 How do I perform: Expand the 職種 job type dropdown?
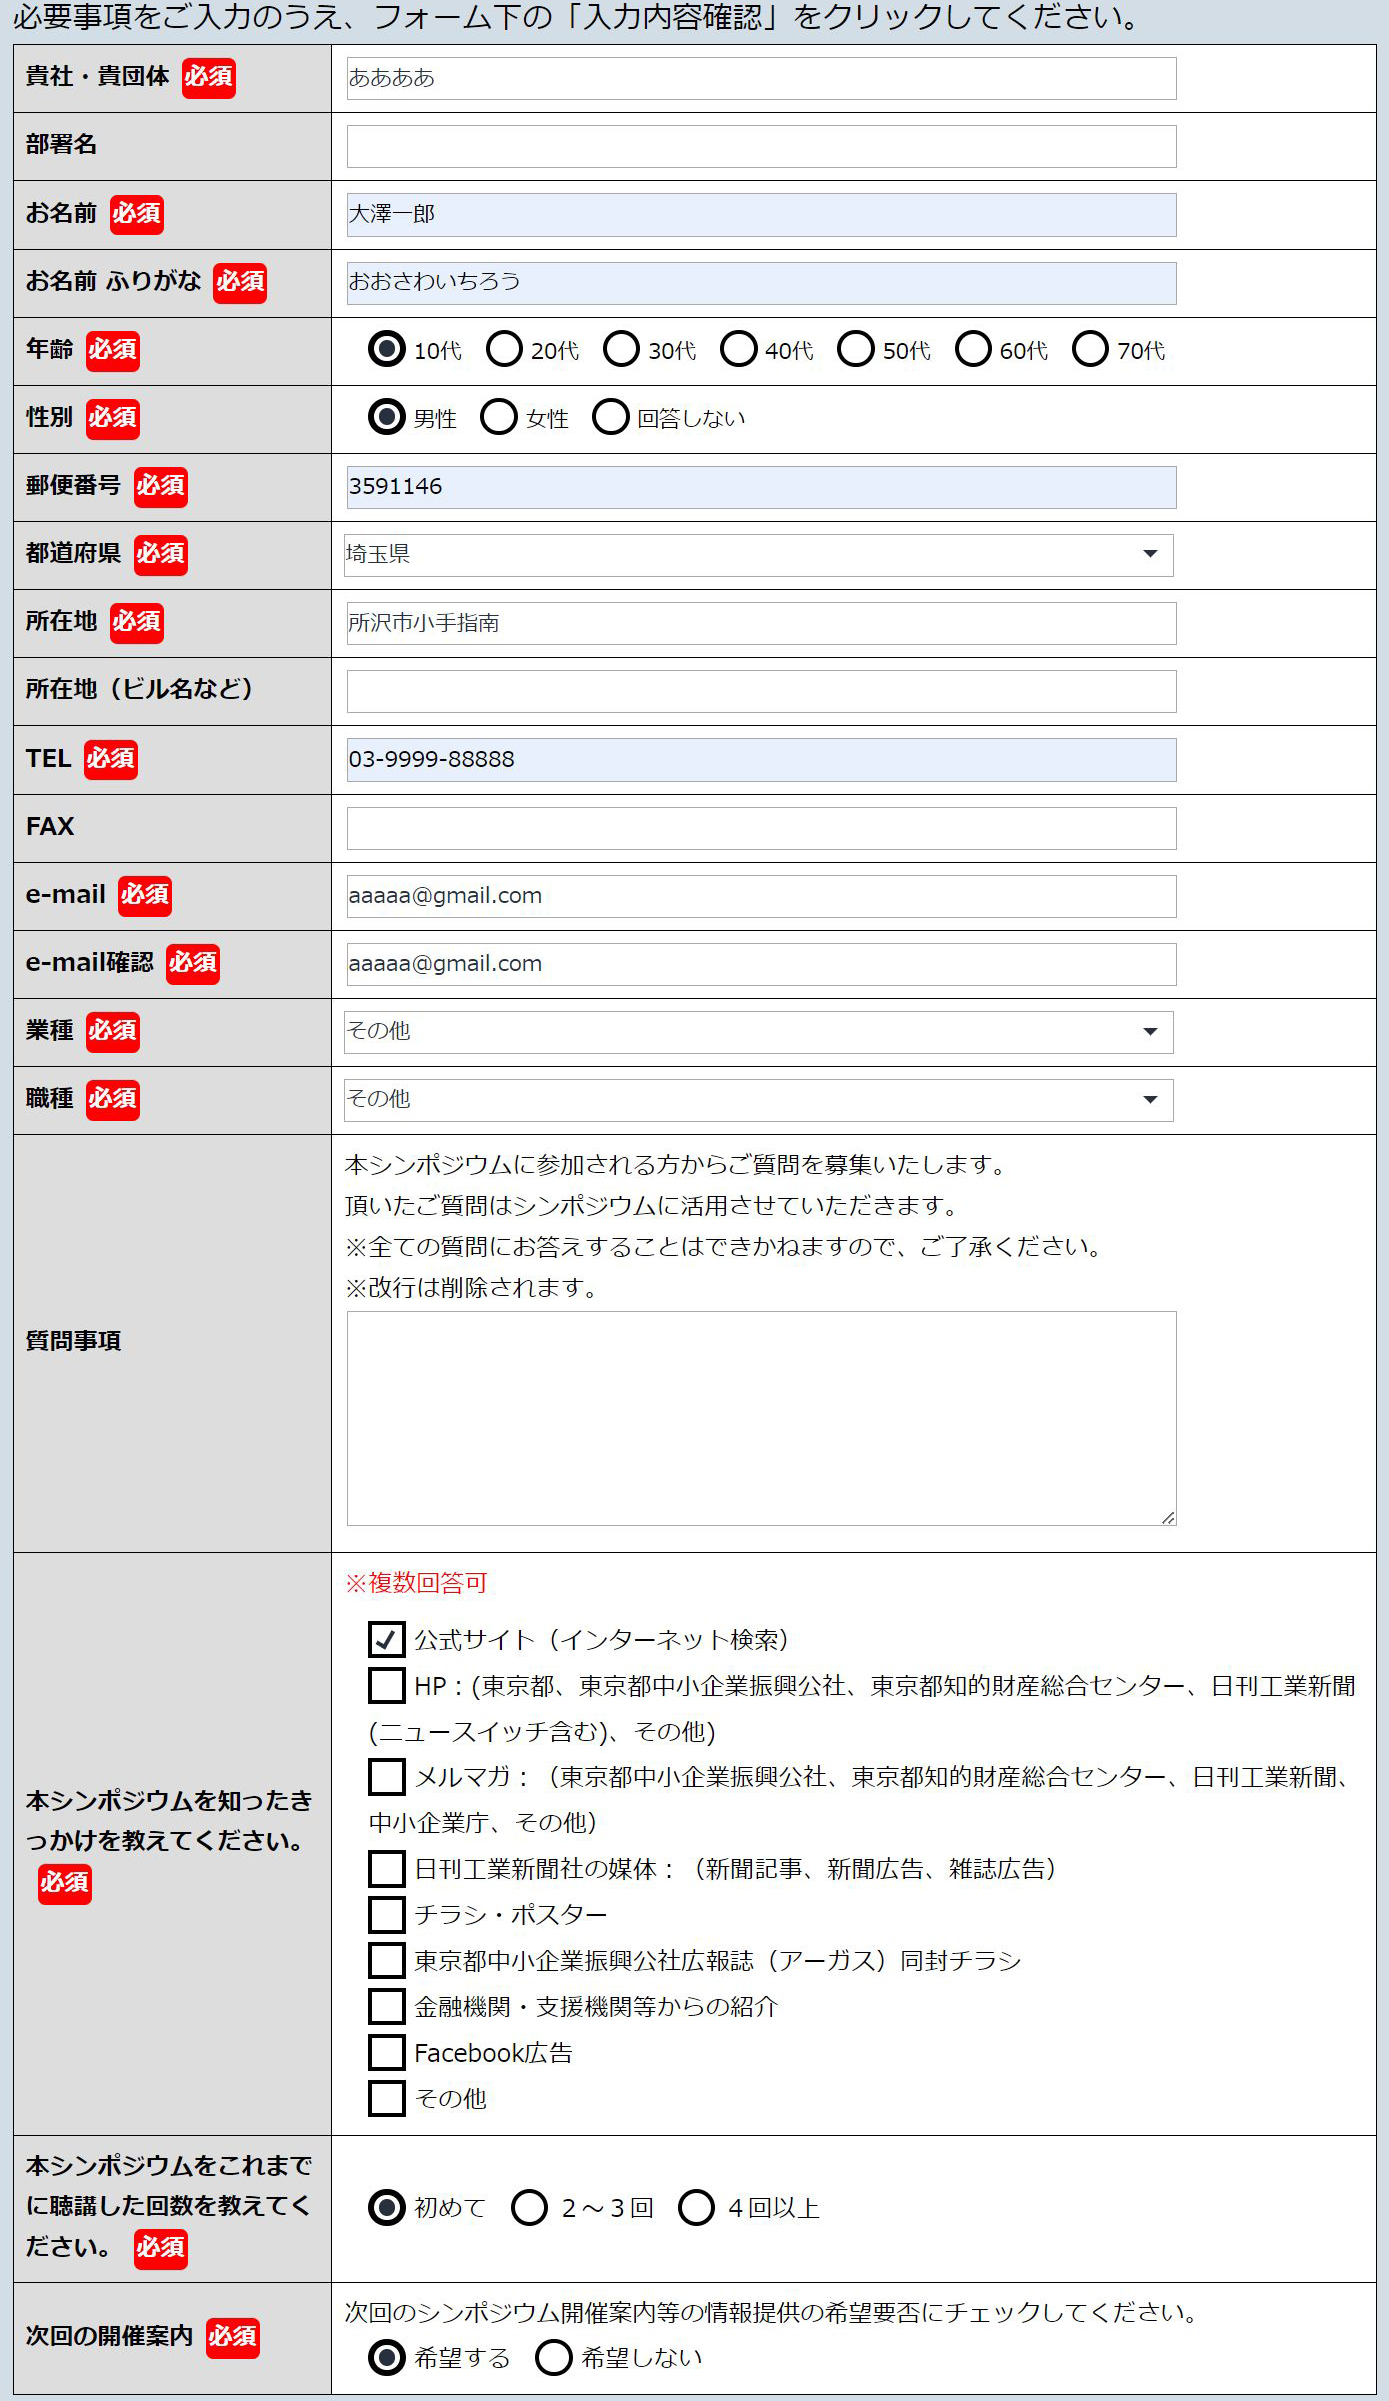[759, 1100]
